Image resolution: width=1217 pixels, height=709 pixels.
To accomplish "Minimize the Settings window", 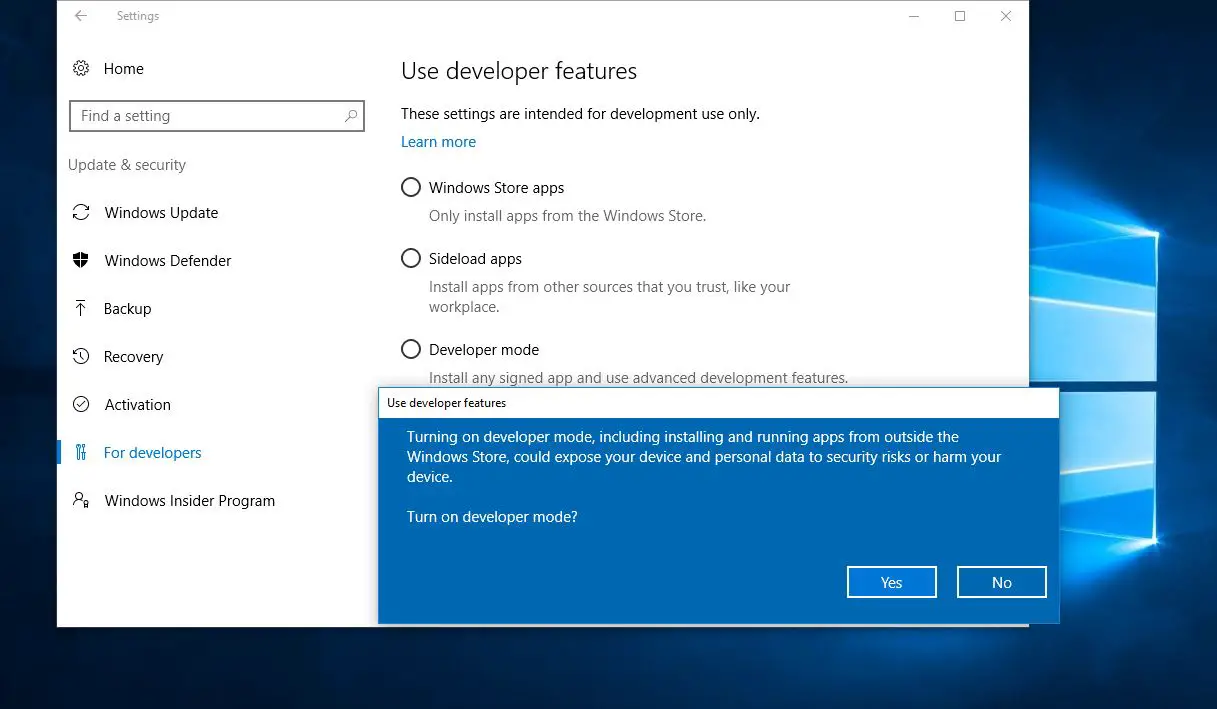I will click(x=914, y=16).
